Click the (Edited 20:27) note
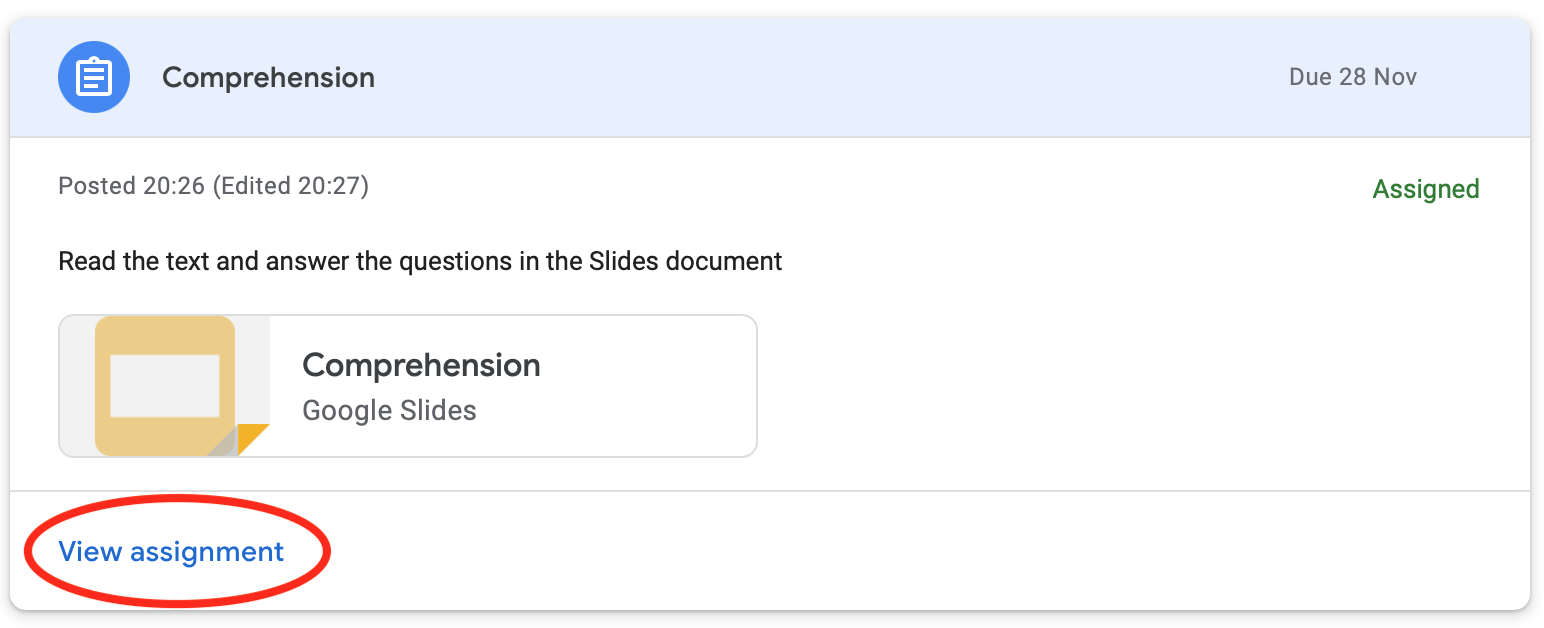The image size is (1544, 628). click(291, 186)
